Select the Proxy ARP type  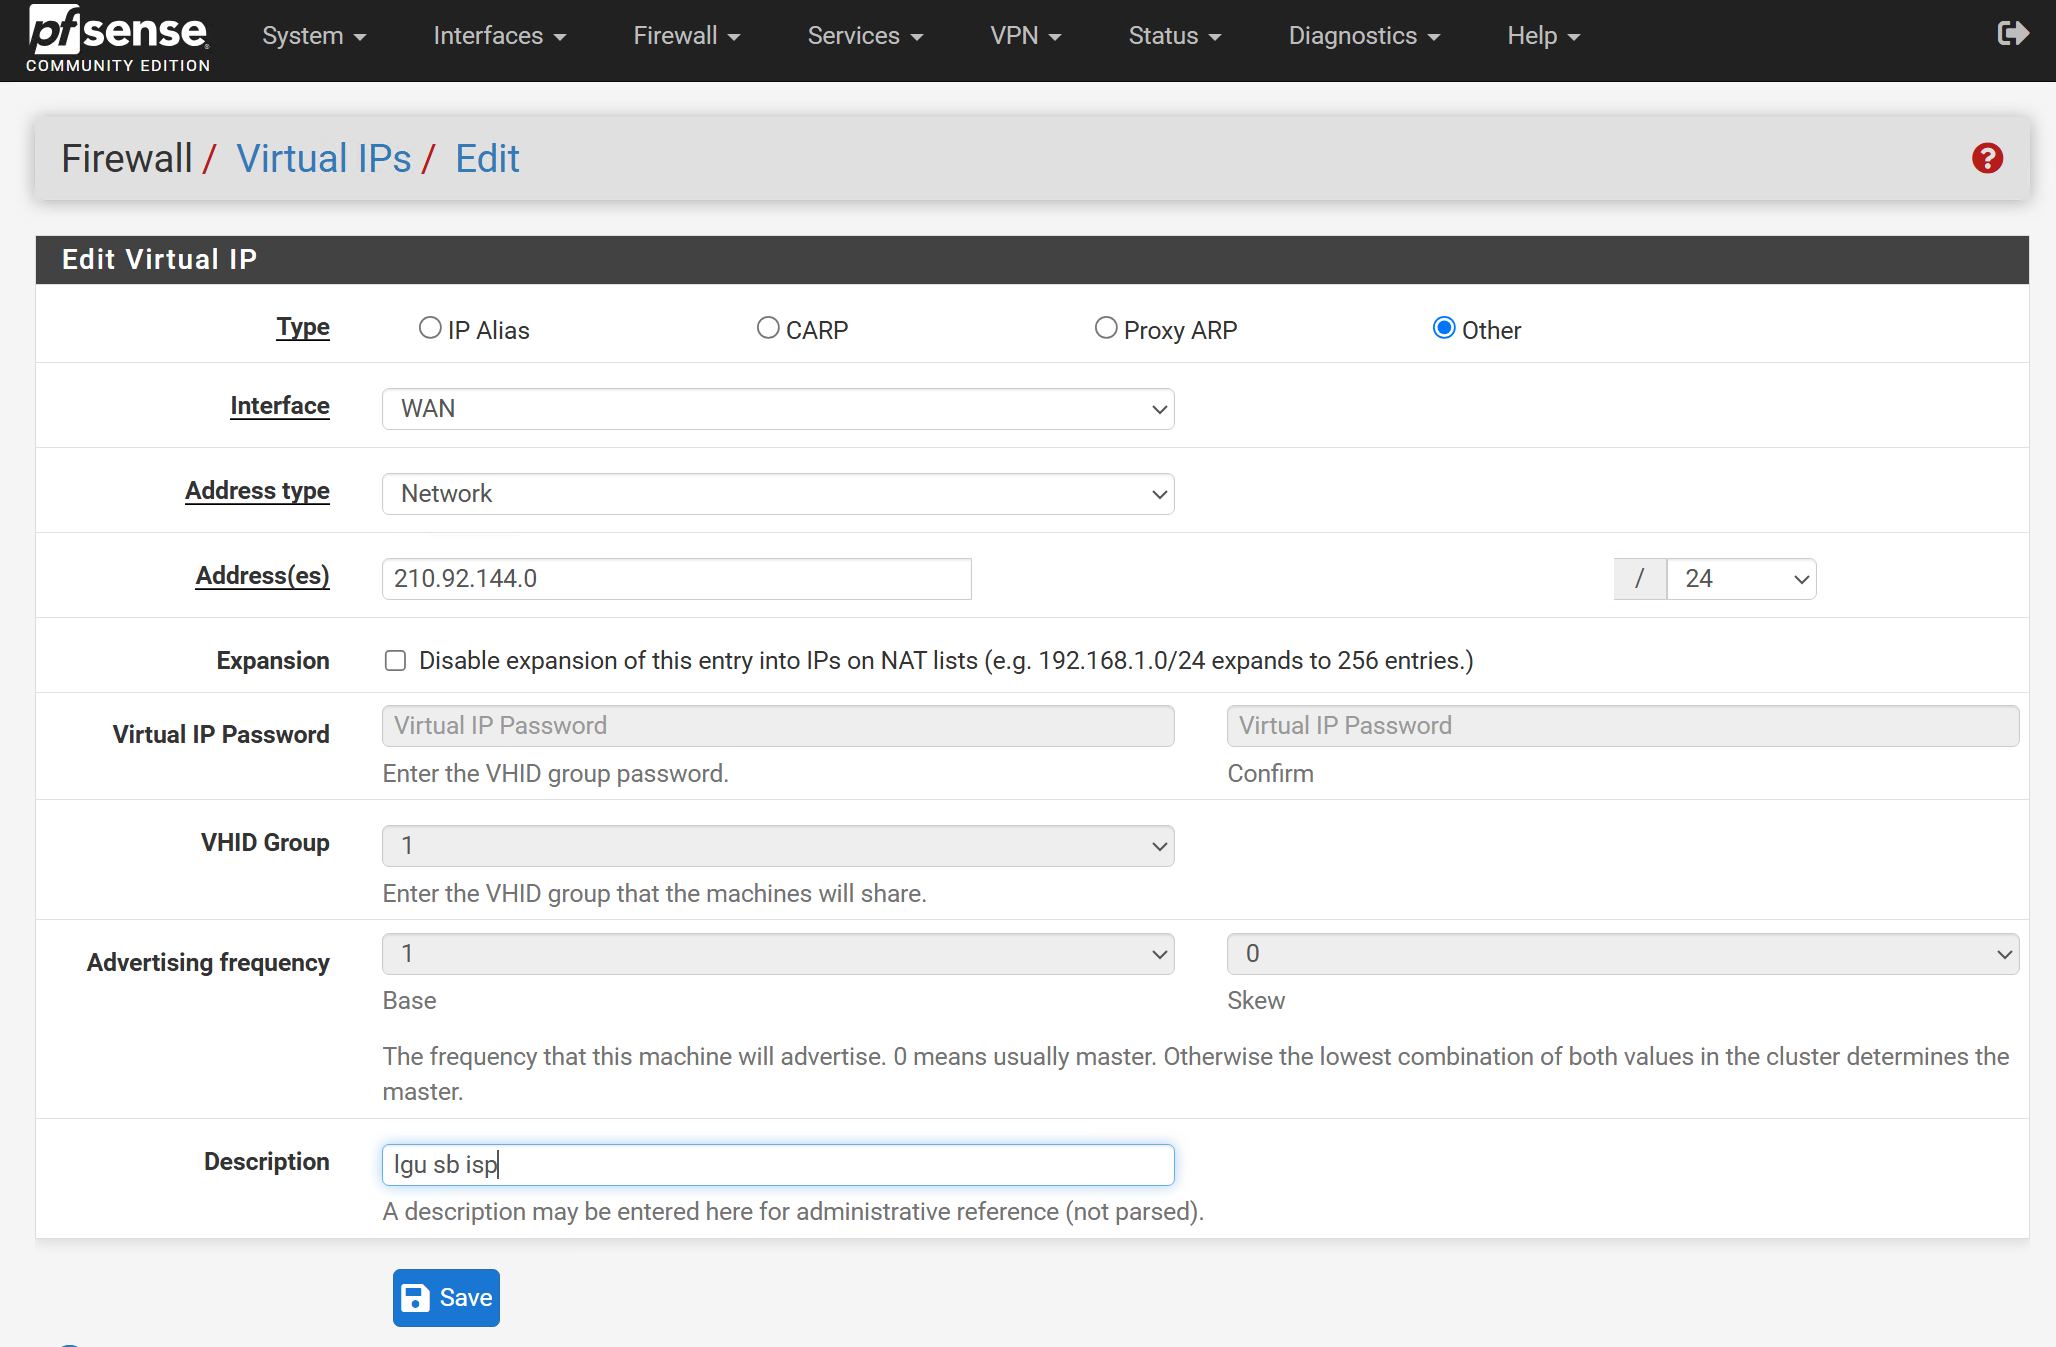tap(1106, 328)
